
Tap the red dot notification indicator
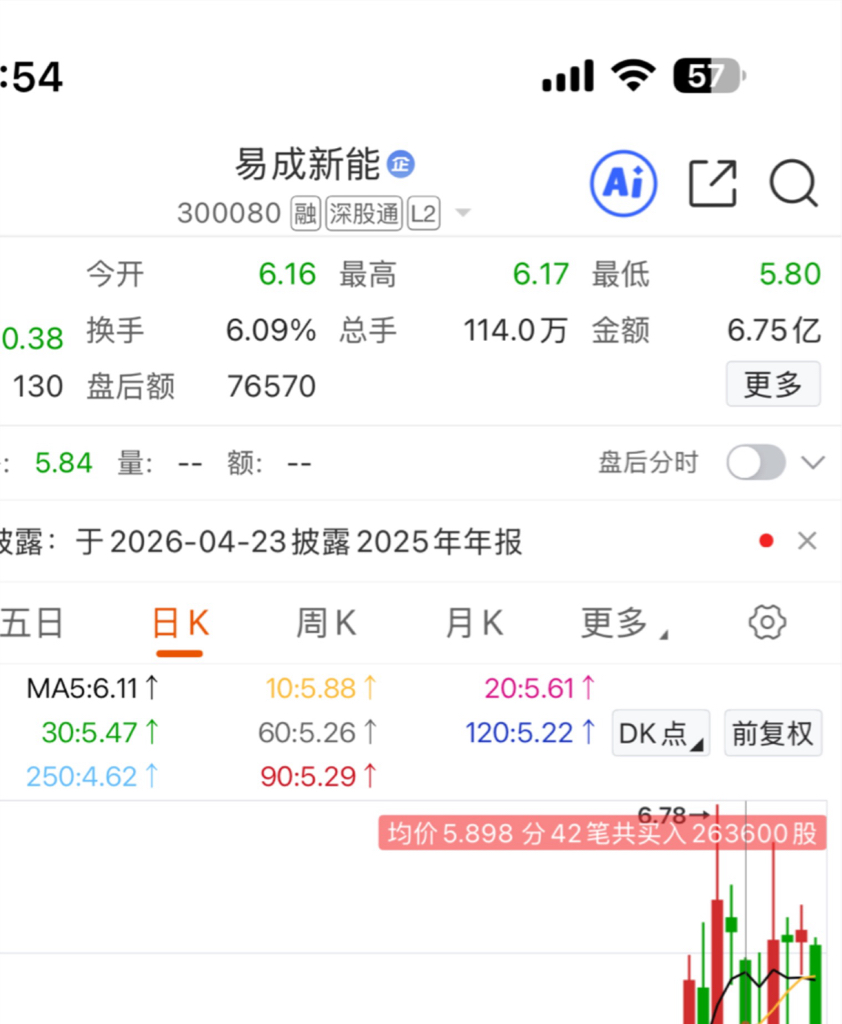766,541
